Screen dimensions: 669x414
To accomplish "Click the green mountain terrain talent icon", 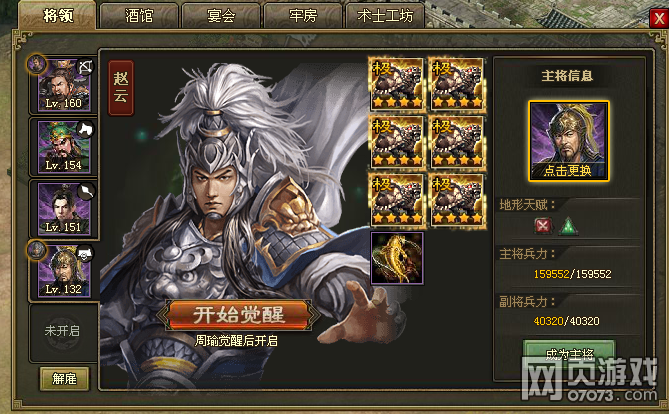I will (568, 226).
